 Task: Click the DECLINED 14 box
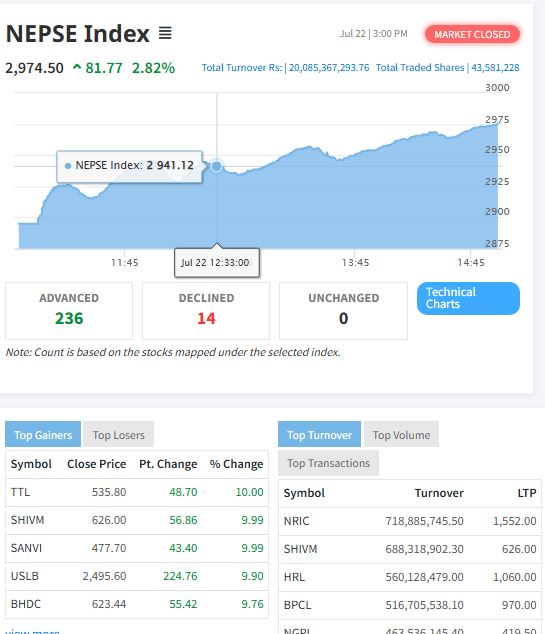click(206, 311)
